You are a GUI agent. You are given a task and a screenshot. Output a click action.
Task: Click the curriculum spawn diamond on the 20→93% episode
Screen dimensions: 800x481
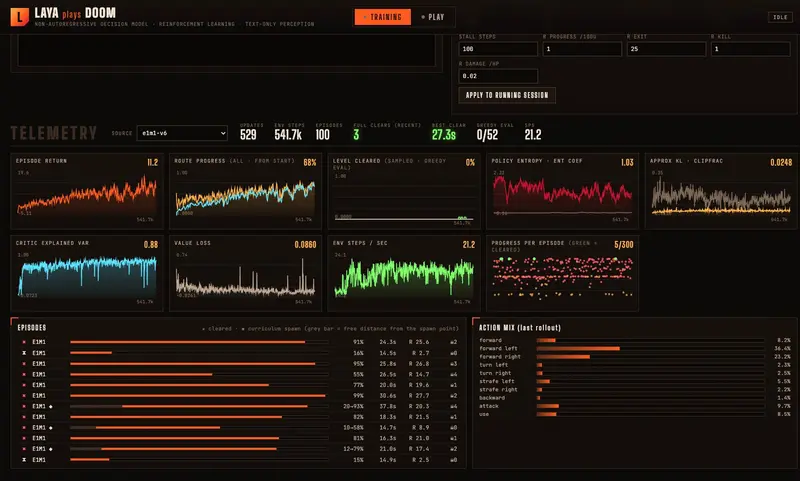point(51,407)
